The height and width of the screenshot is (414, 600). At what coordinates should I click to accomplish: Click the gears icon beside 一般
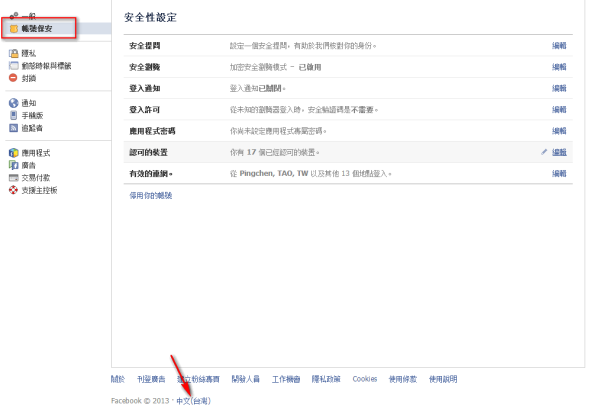pyautogui.click(x=14, y=16)
